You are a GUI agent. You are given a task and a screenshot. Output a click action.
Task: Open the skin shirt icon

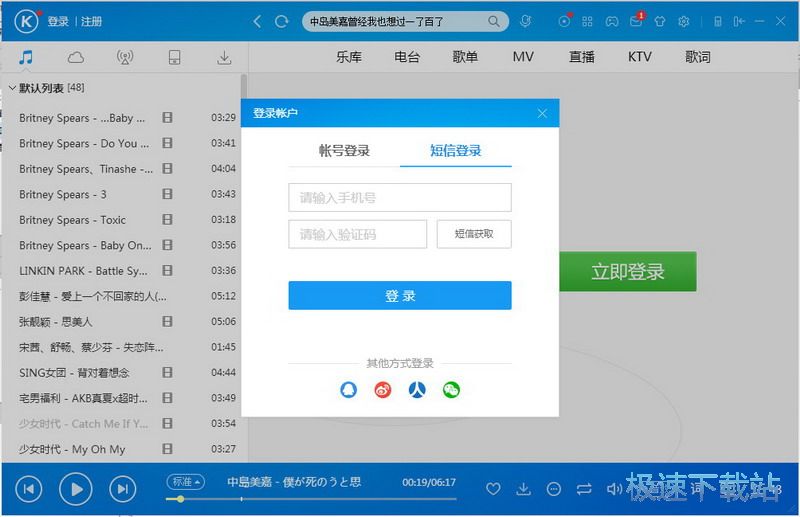(x=660, y=21)
